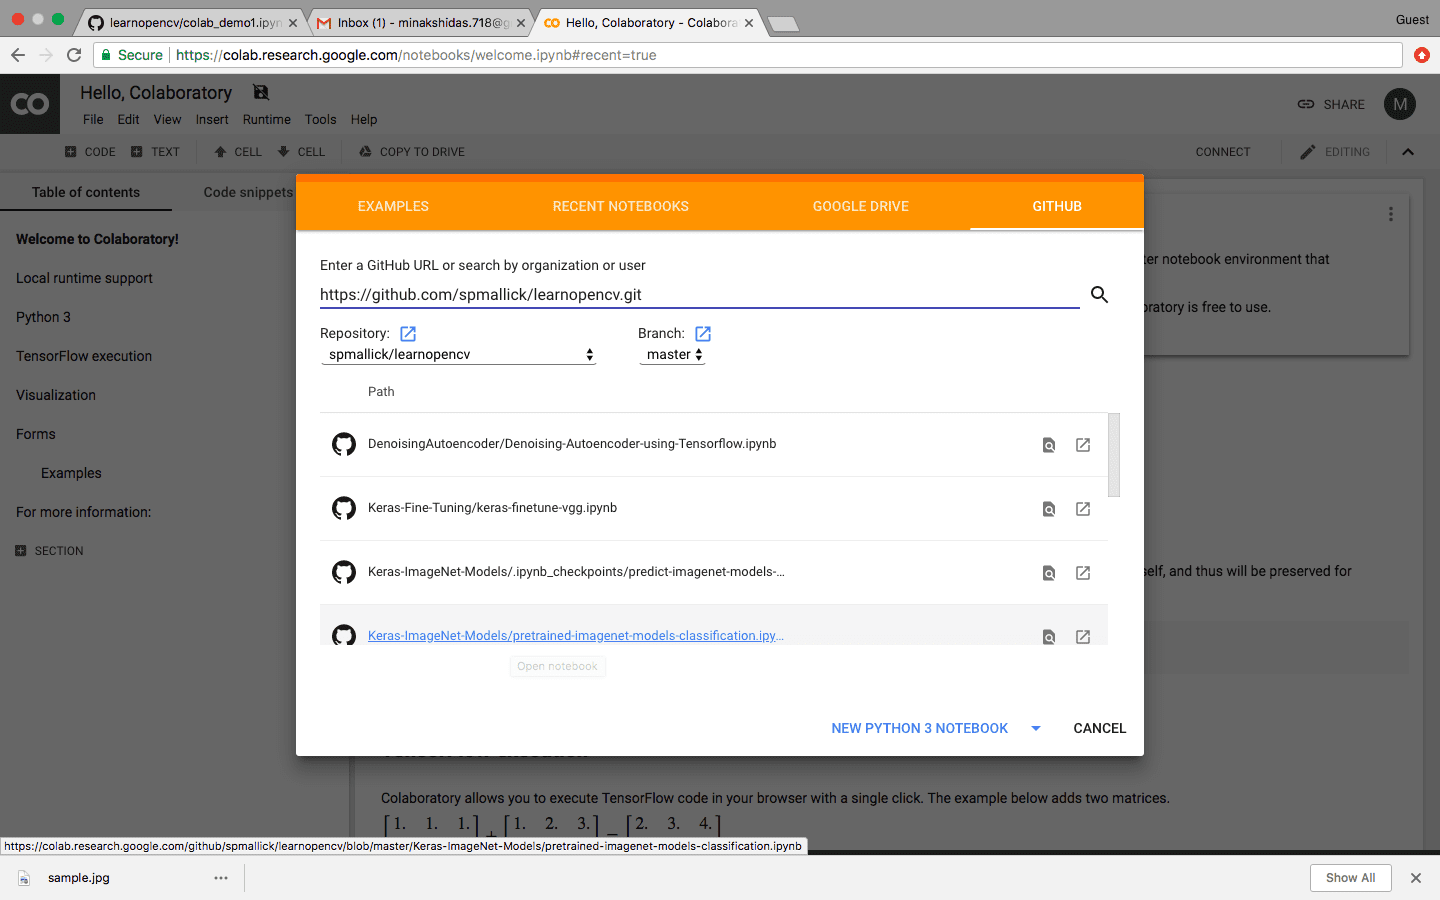Open pretrained-imagenet-models notebook in new tab

click(1083, 636)
